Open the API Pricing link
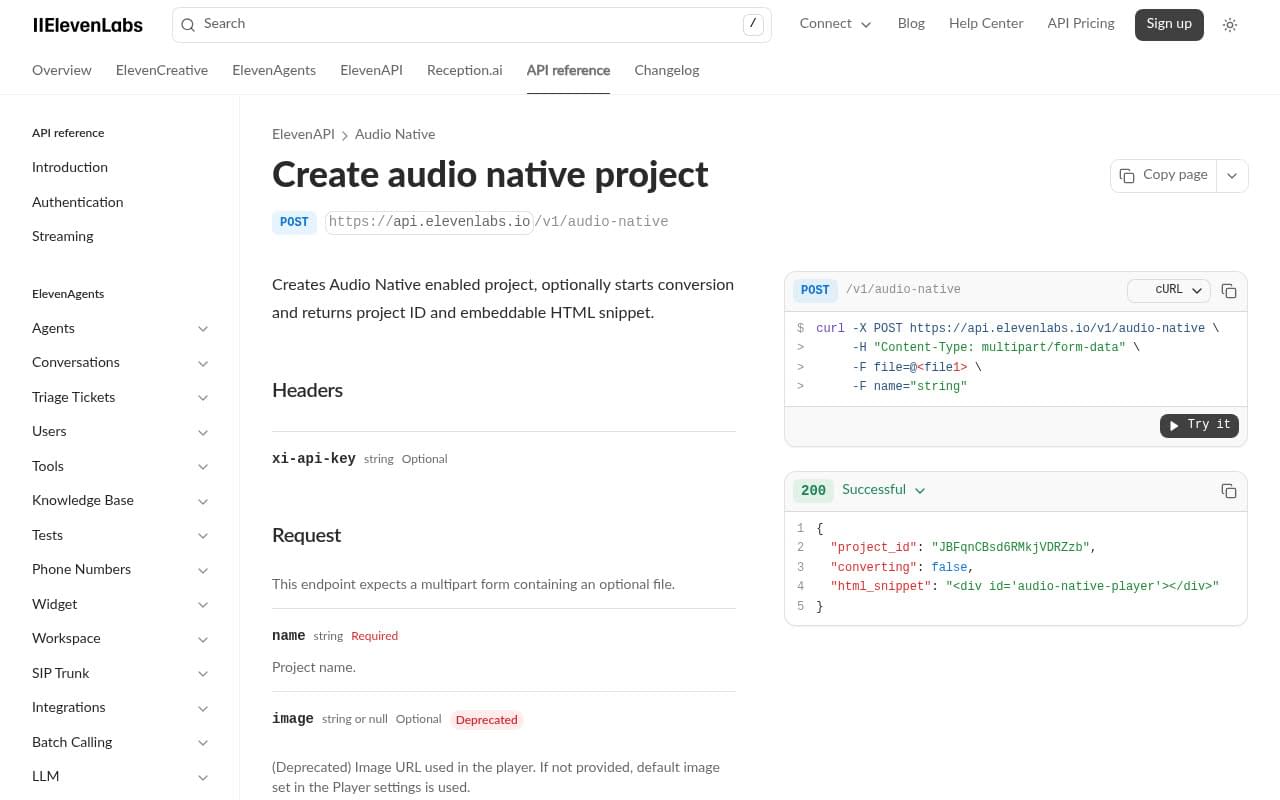 pyautogui.click(x=1080, y=24)
